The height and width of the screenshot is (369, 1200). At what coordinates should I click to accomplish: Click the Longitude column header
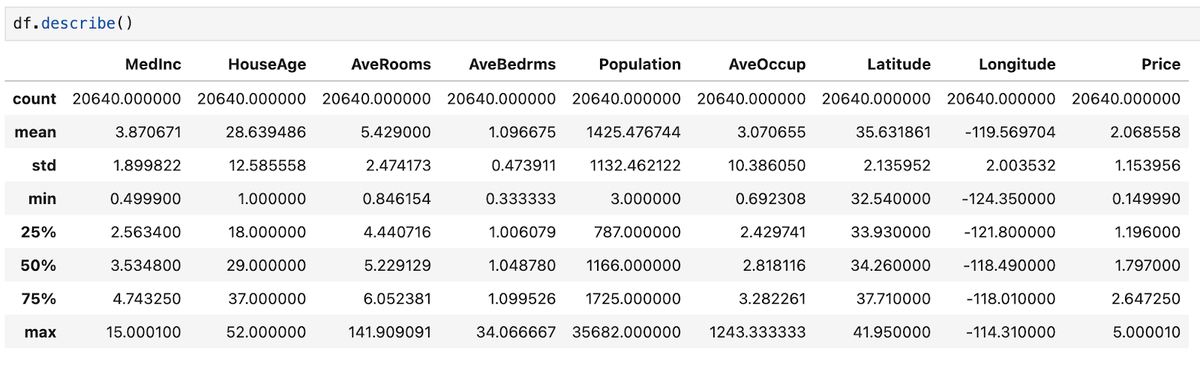click(1017, 64)
